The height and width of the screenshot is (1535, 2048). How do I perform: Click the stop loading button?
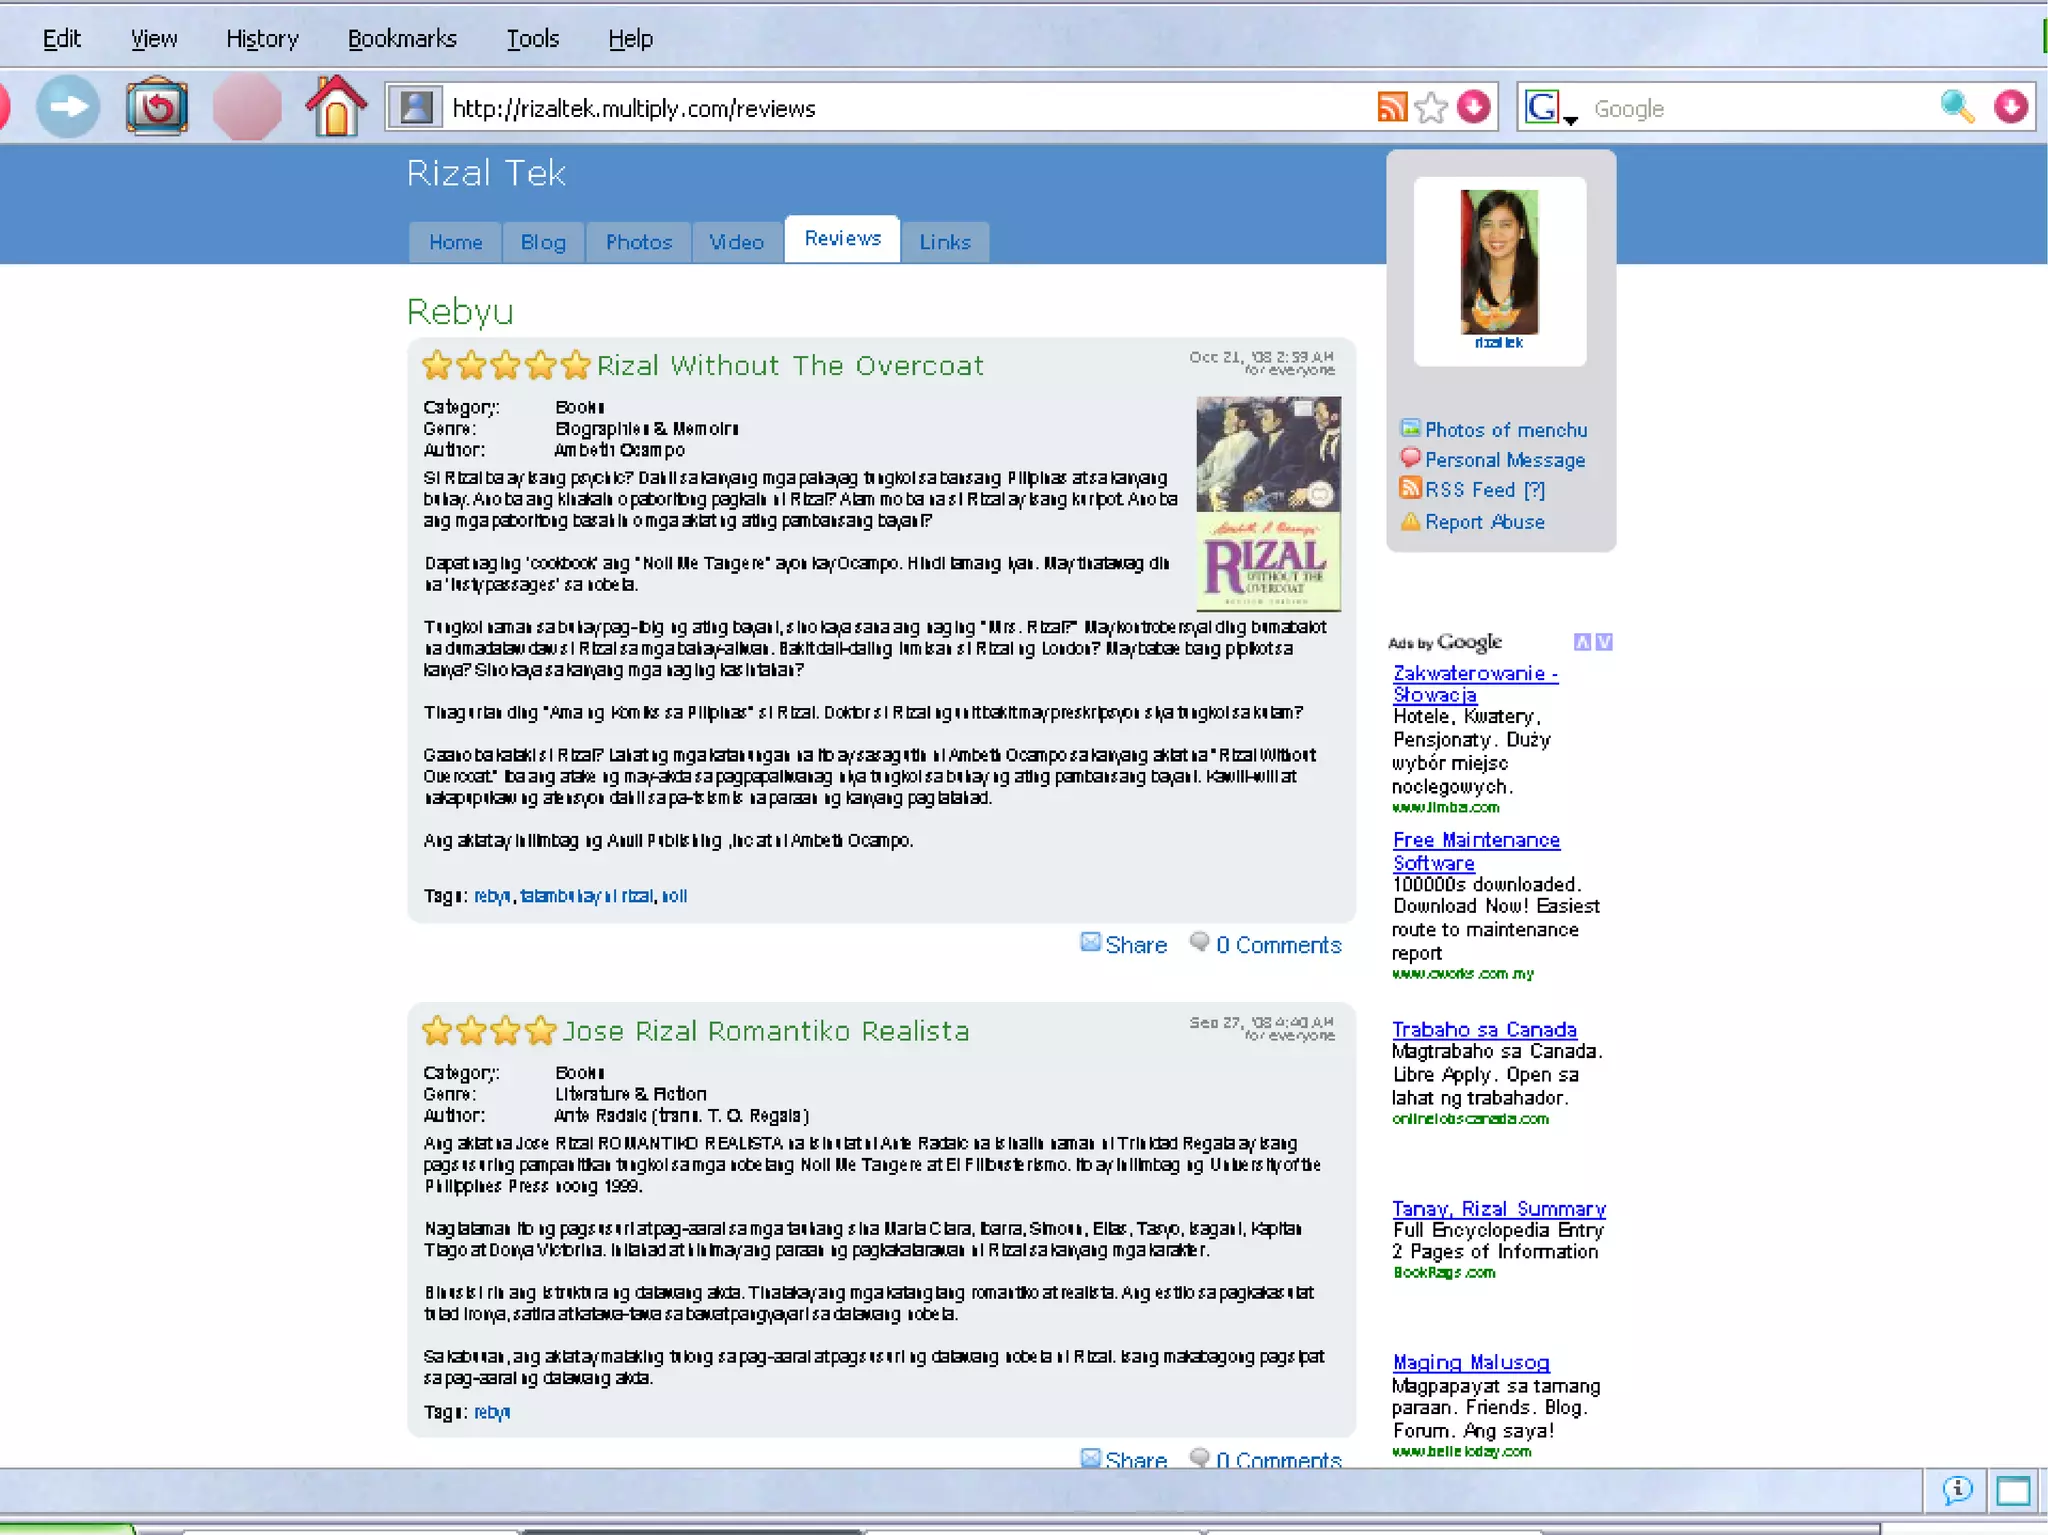tap(246, 107)
